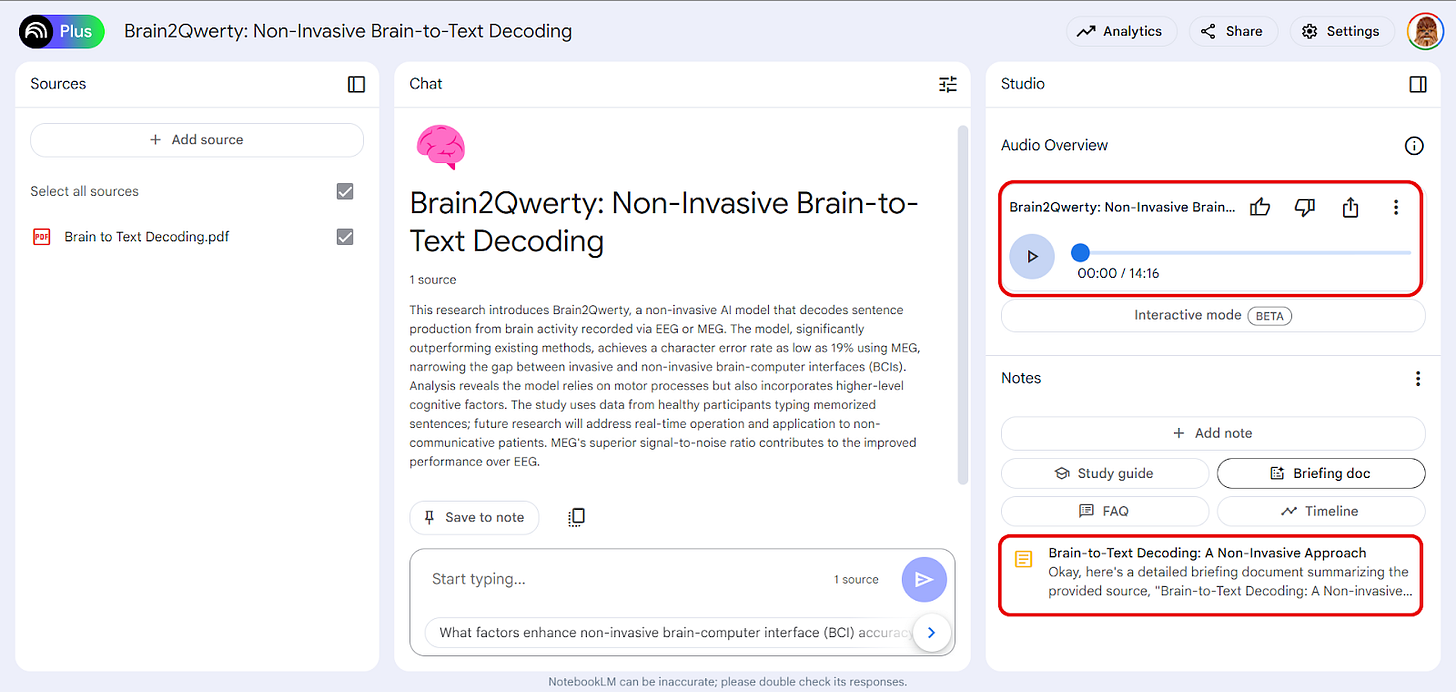Open audio overview more options menu
The image size is (1456, 692).
(x=1396, y=207)
